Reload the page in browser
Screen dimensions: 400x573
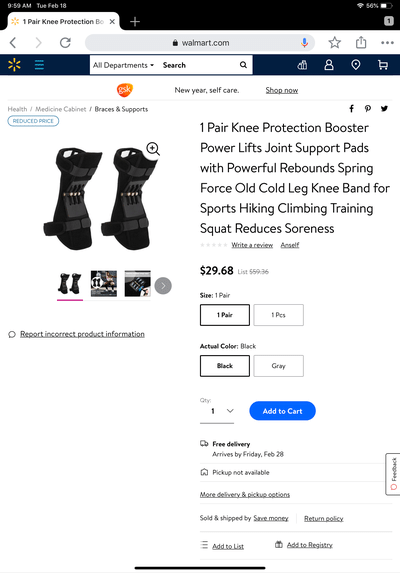click(65, 43)
